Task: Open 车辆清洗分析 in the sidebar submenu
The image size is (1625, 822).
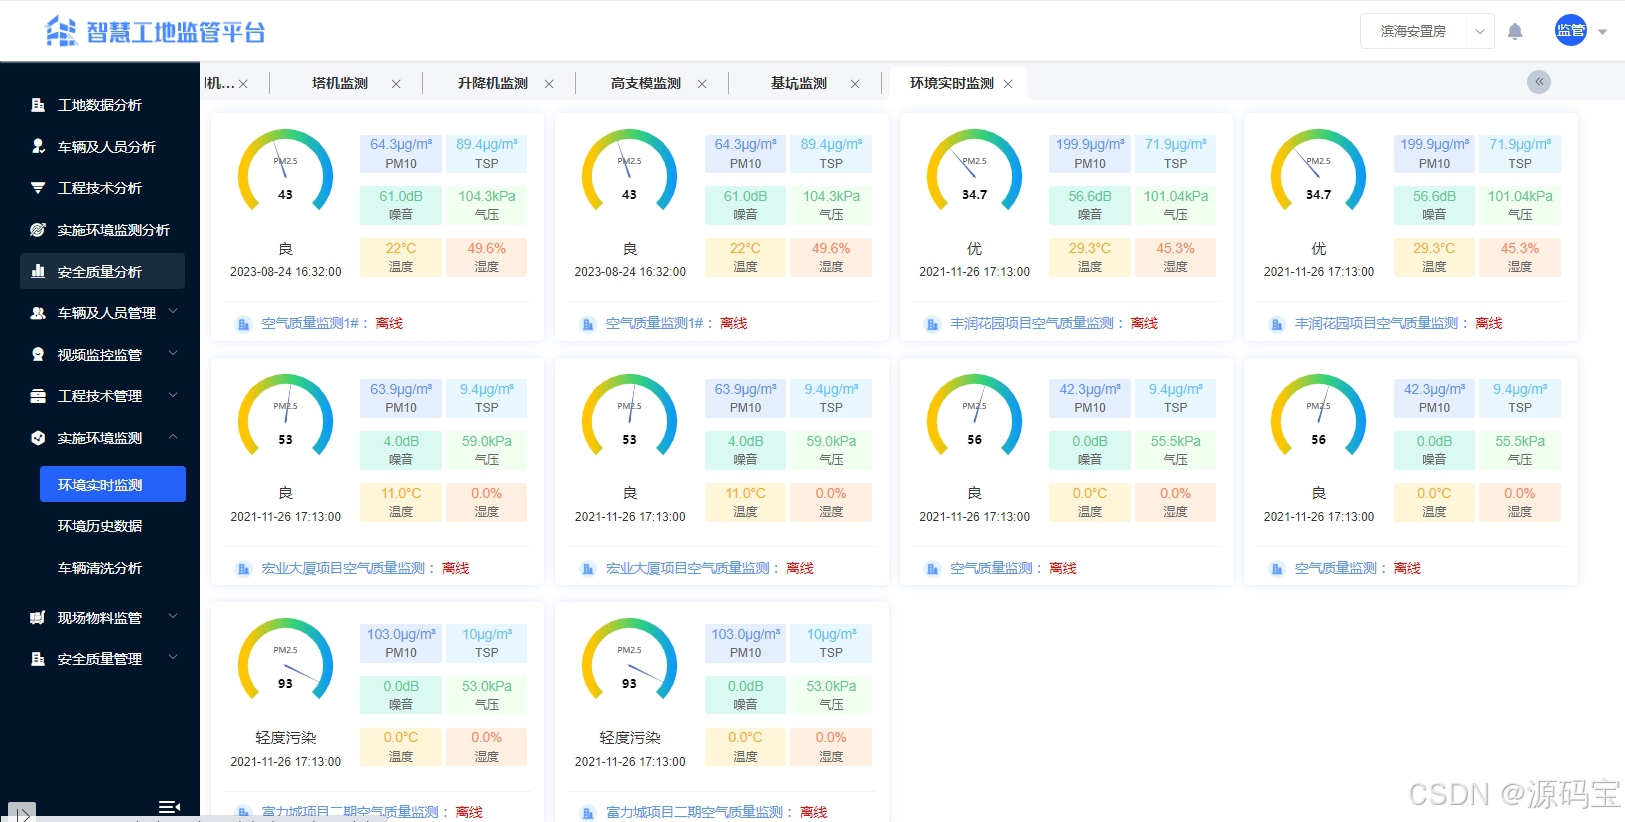Action: tap(100, 568)
